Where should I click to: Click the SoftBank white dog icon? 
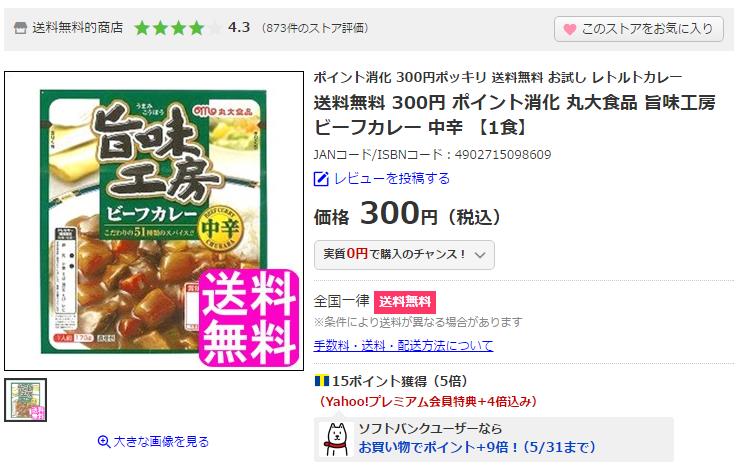(x=336, y=439)
